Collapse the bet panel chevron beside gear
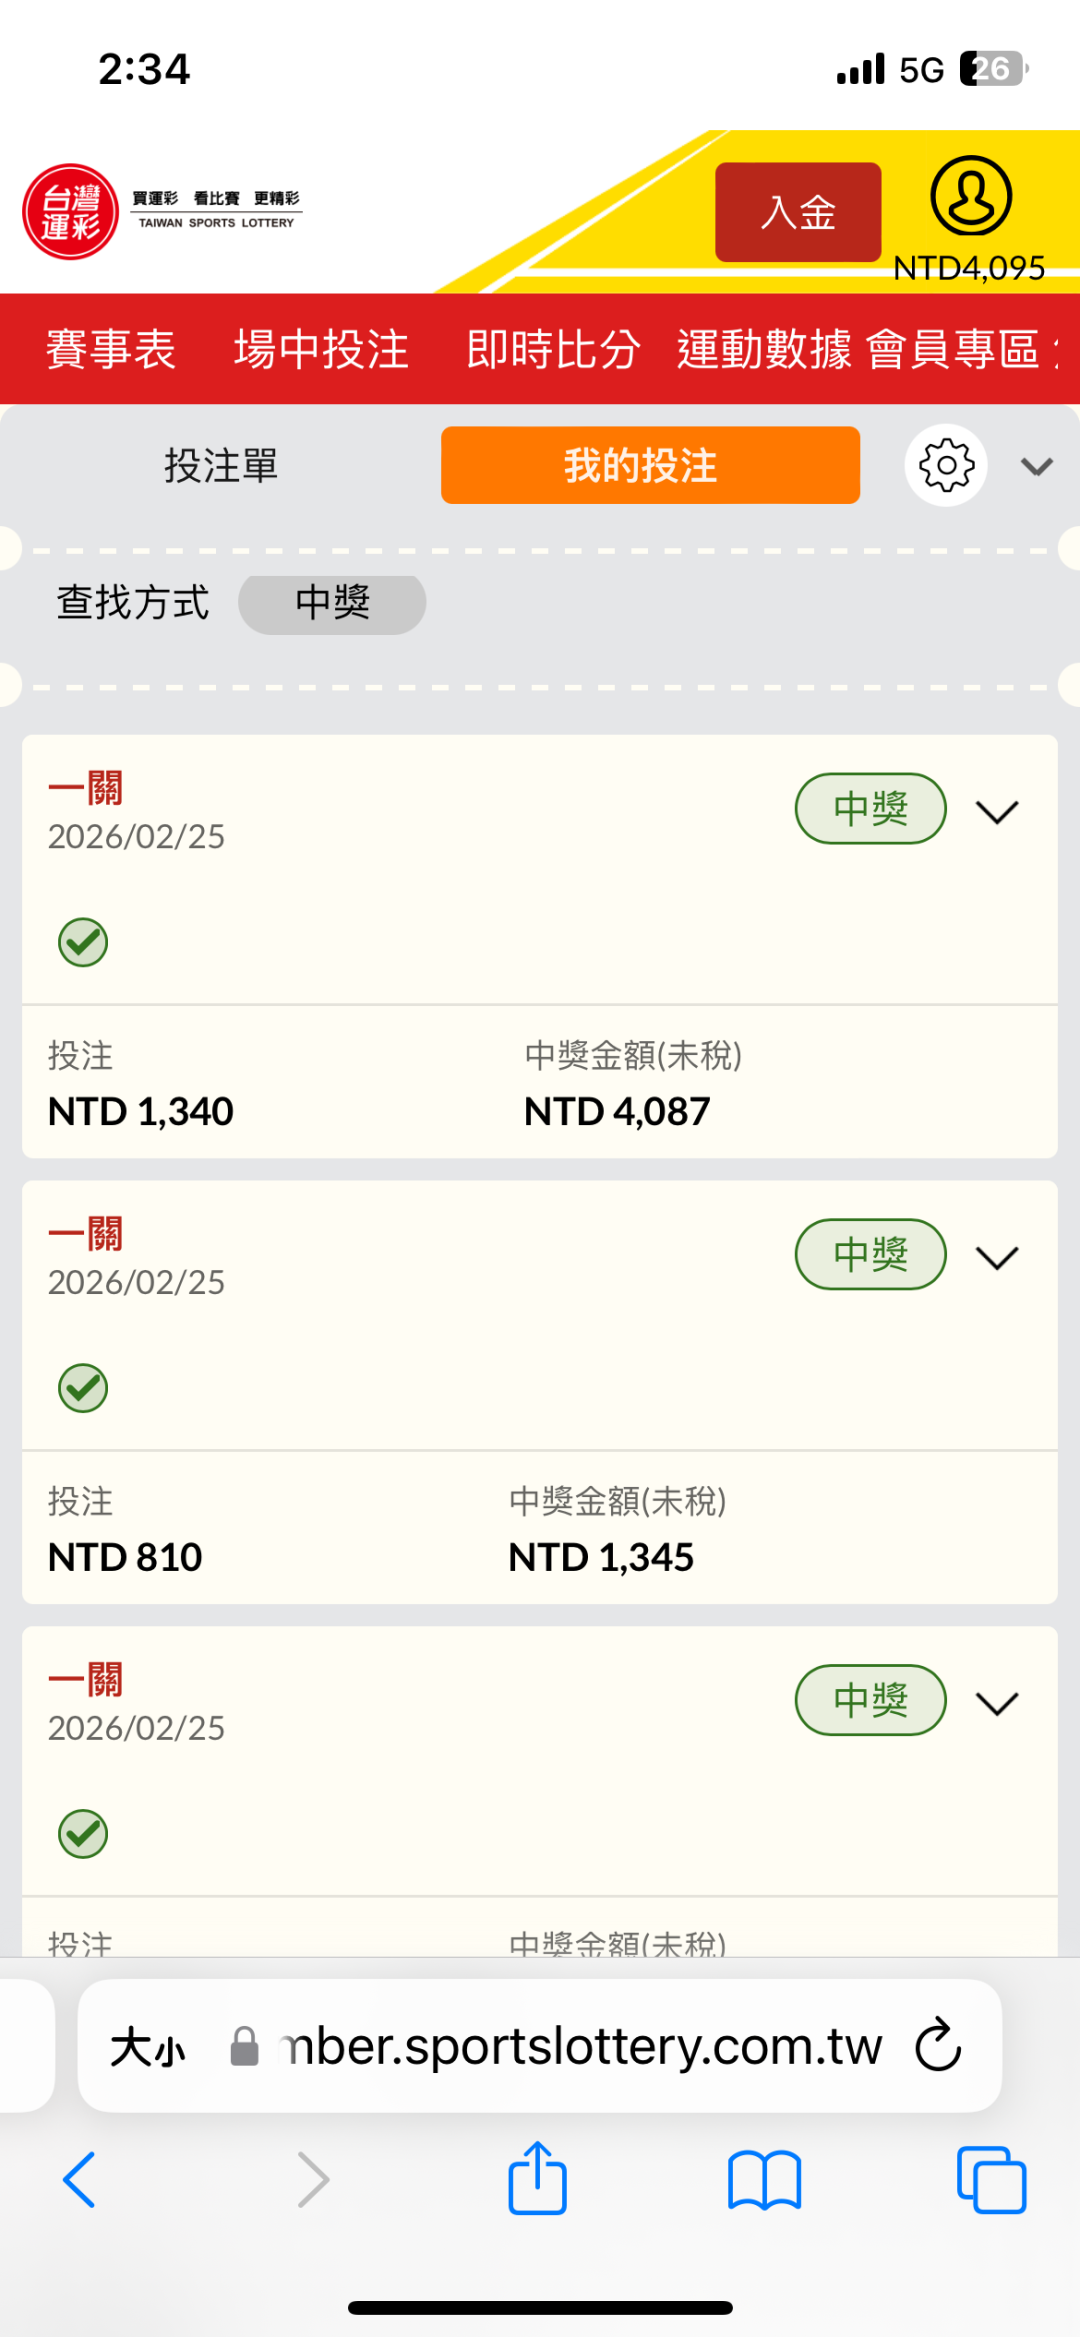Image resolution: width=1080 pixels, height=2337 pixels. pos(1036,466)
